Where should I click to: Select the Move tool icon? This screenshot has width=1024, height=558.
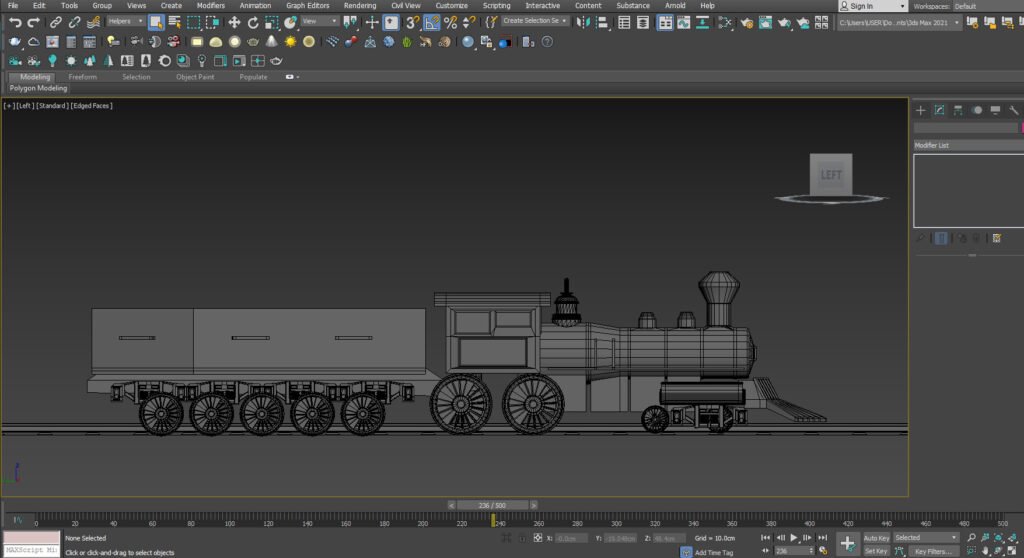click(x=234, y=22)
